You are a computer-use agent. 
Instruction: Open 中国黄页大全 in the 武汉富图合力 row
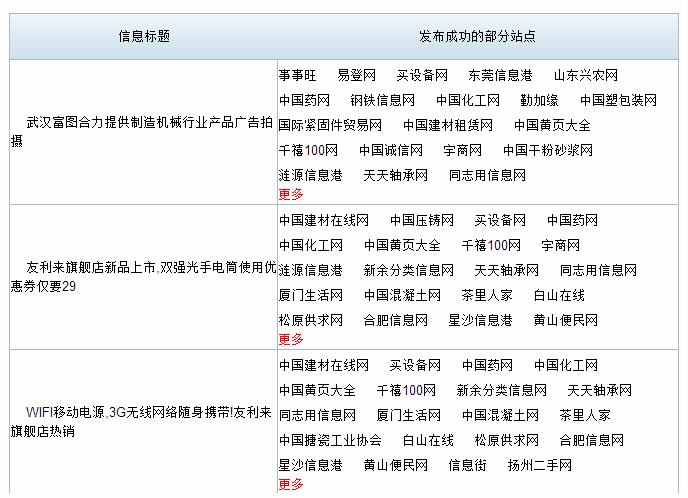pos(552,125)
